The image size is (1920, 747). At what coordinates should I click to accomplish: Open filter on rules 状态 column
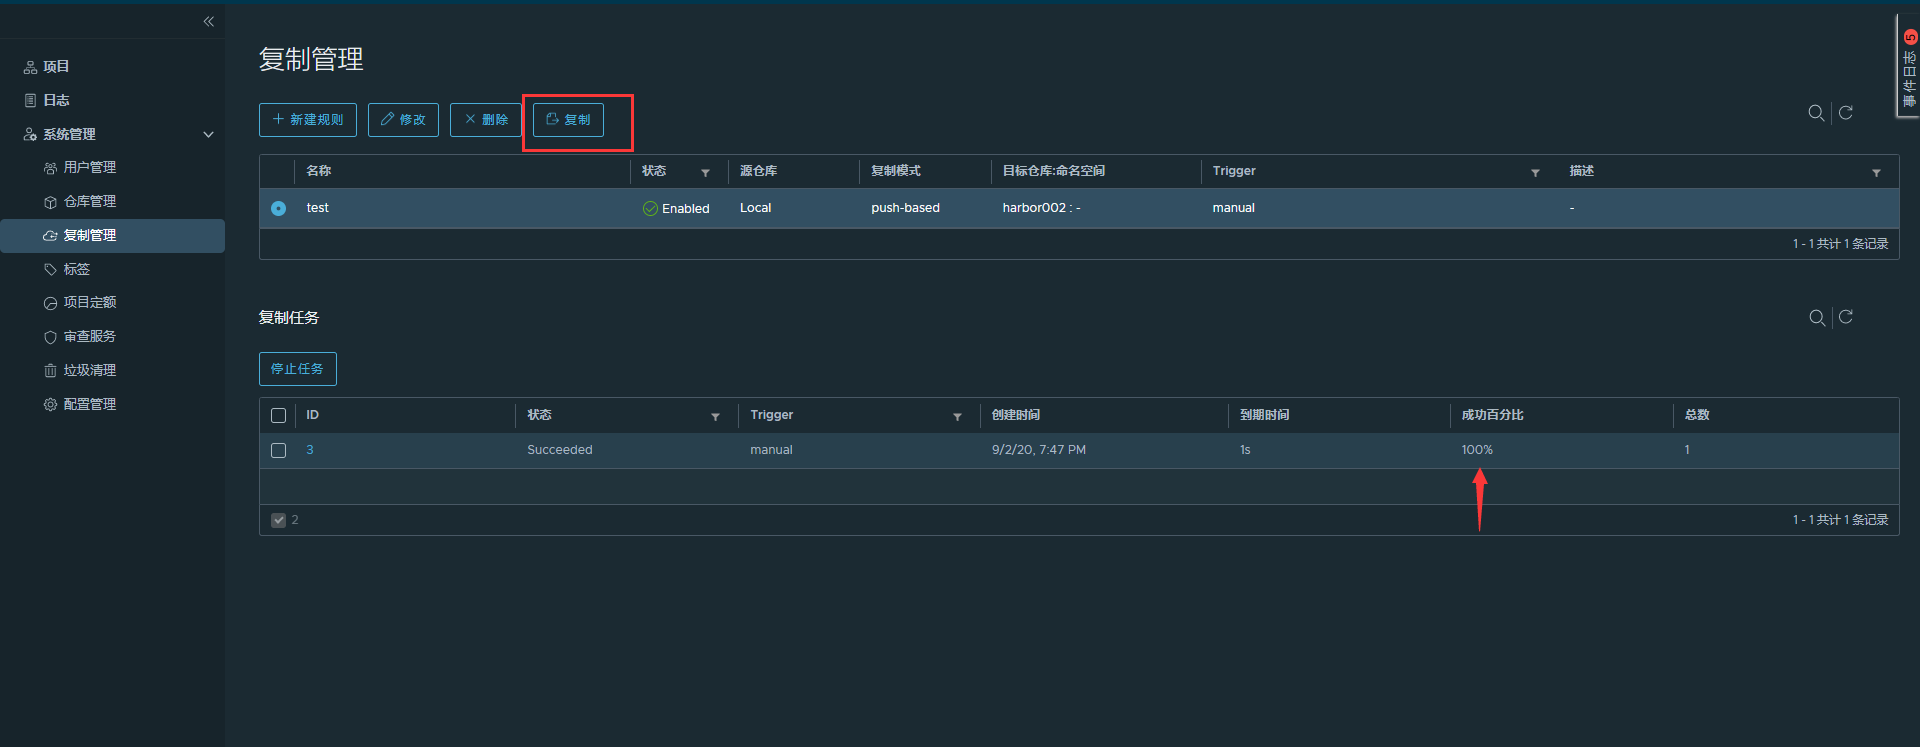705,173
